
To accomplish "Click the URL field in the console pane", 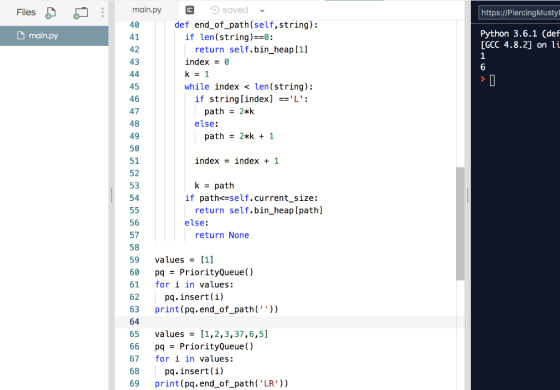I will click(x=520, y=13).
